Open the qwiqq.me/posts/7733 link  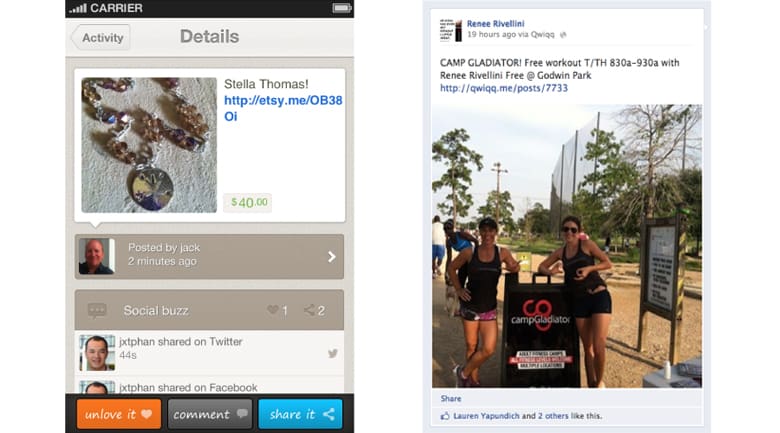[503, 88]
